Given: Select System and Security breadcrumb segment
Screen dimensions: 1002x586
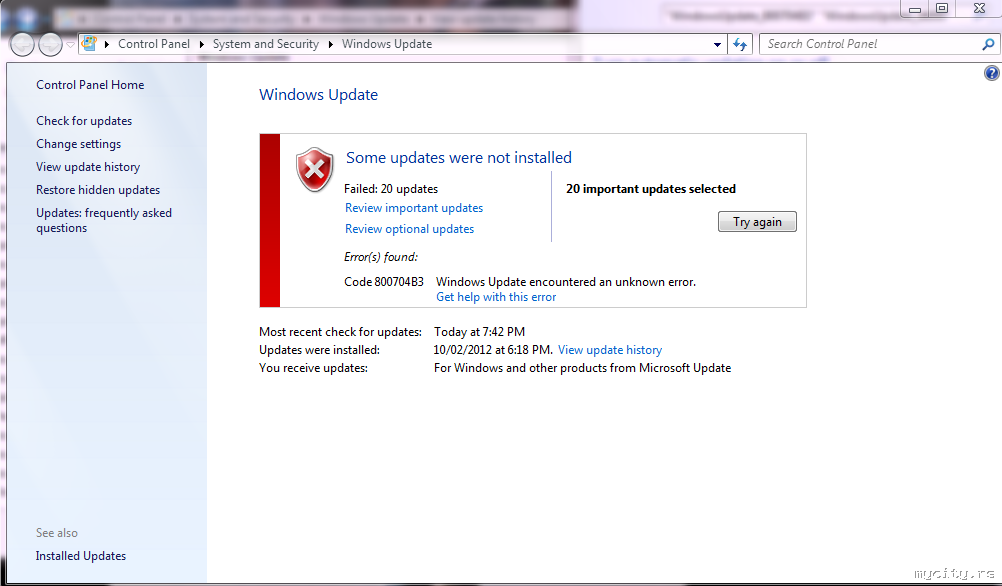Looking at the screenshot, I should (266, 44).
